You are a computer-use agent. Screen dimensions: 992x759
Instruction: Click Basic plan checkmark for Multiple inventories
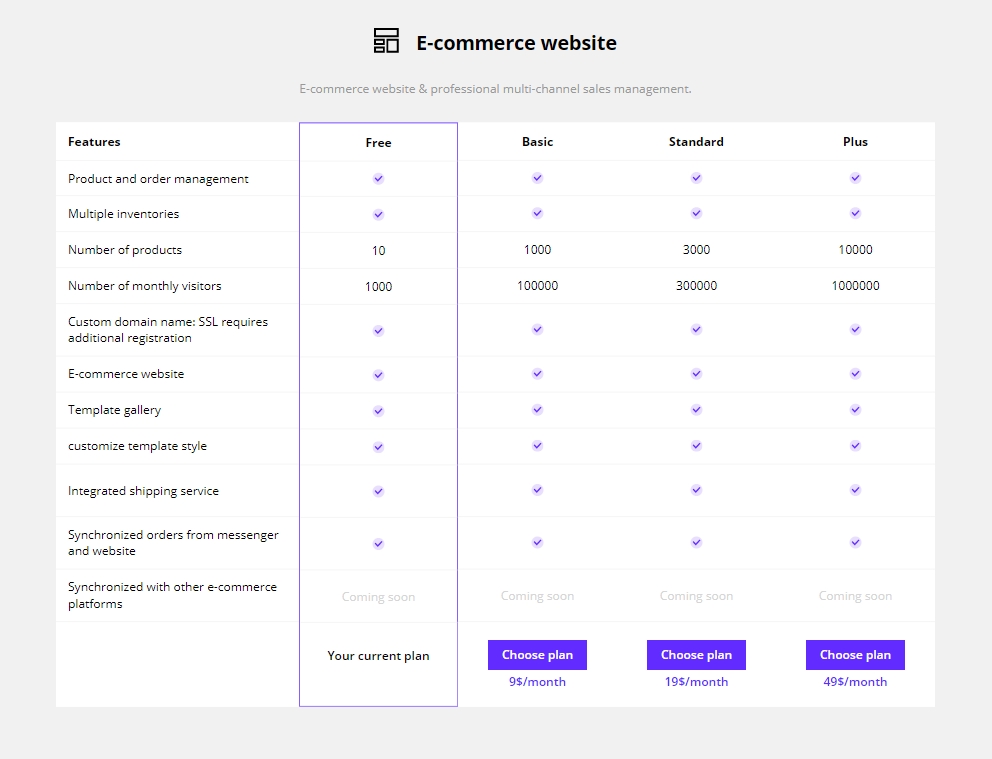click(537, 213)
